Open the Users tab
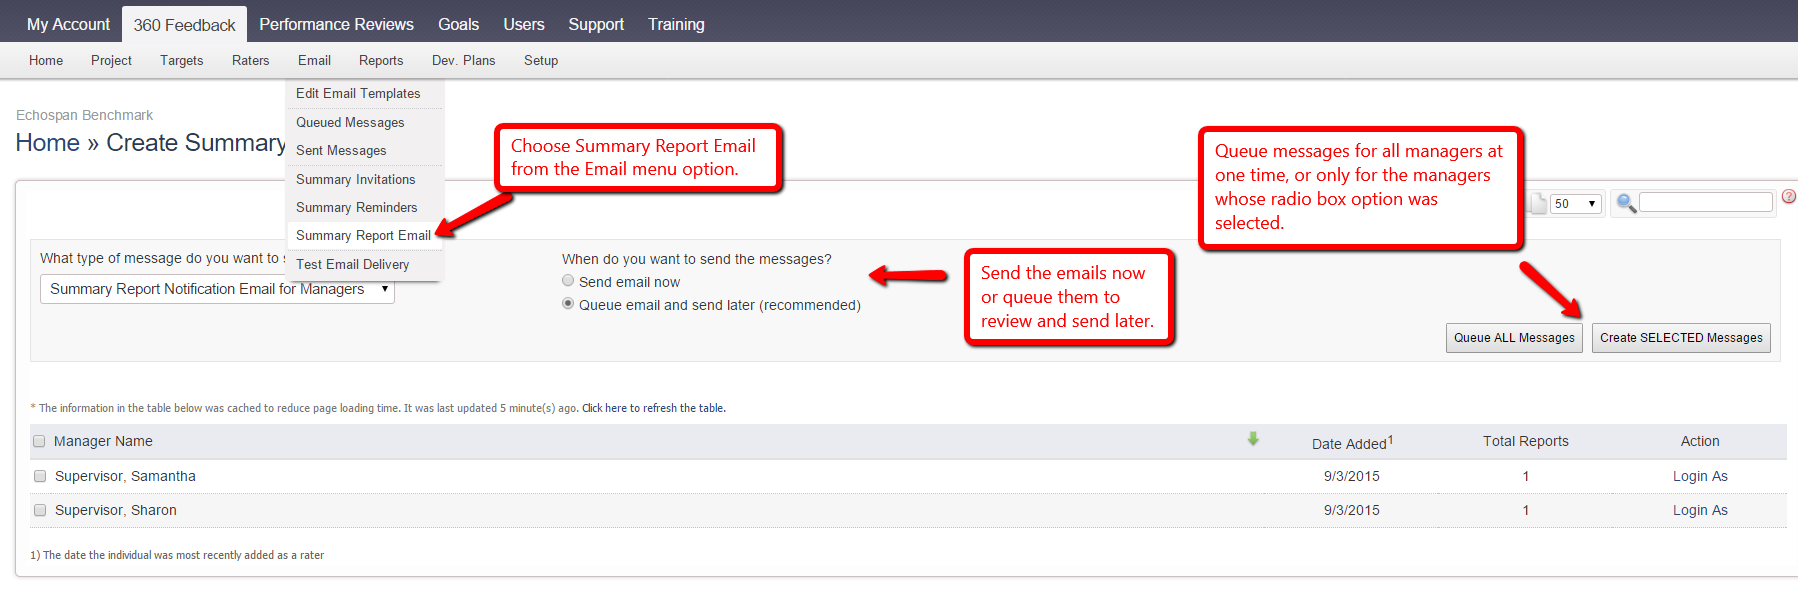Image resolution: width=1798 pixels, height=590 pixels. 524,24
